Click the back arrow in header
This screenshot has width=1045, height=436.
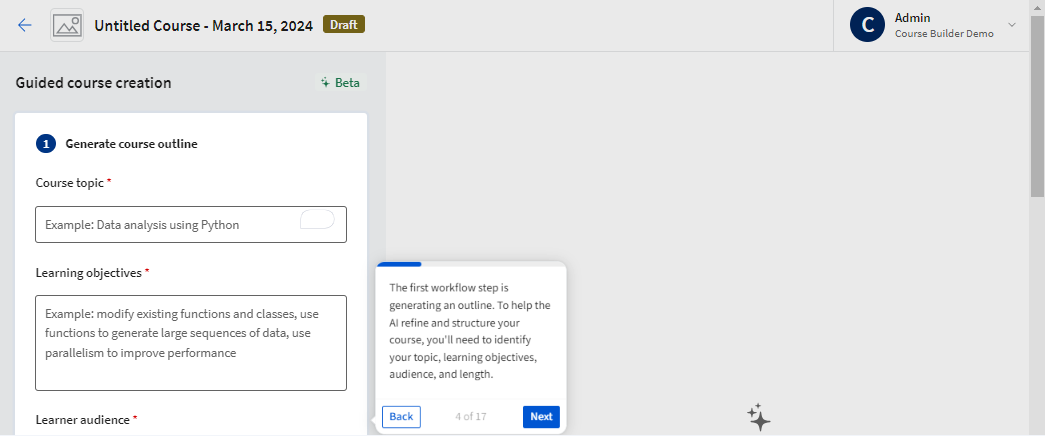point(25,25)
